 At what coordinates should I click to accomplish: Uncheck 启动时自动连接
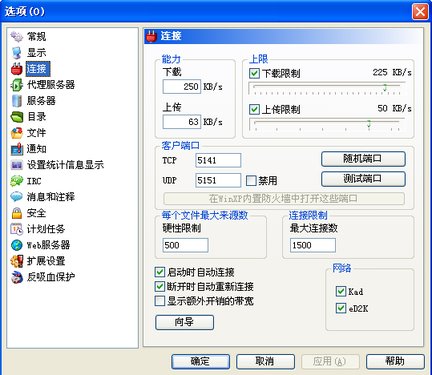tap(160, 272)
